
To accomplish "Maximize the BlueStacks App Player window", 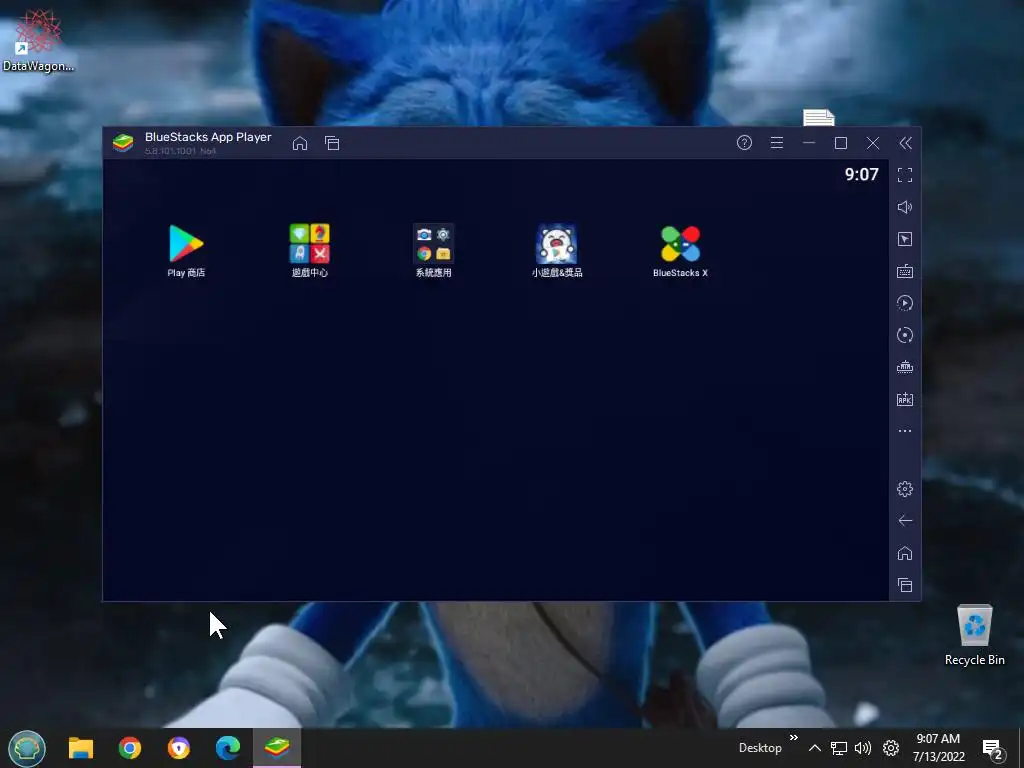I will pos(840,142).
